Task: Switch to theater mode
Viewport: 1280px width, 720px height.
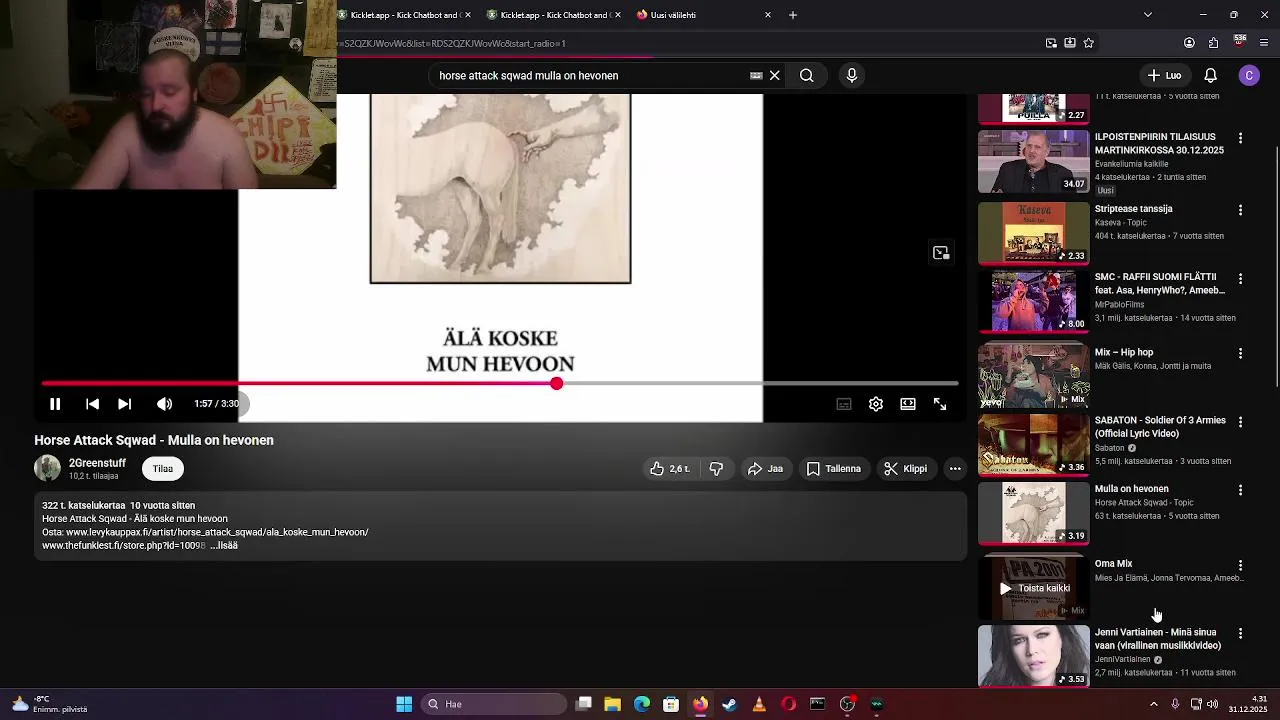Action: [x=908, y=404]
